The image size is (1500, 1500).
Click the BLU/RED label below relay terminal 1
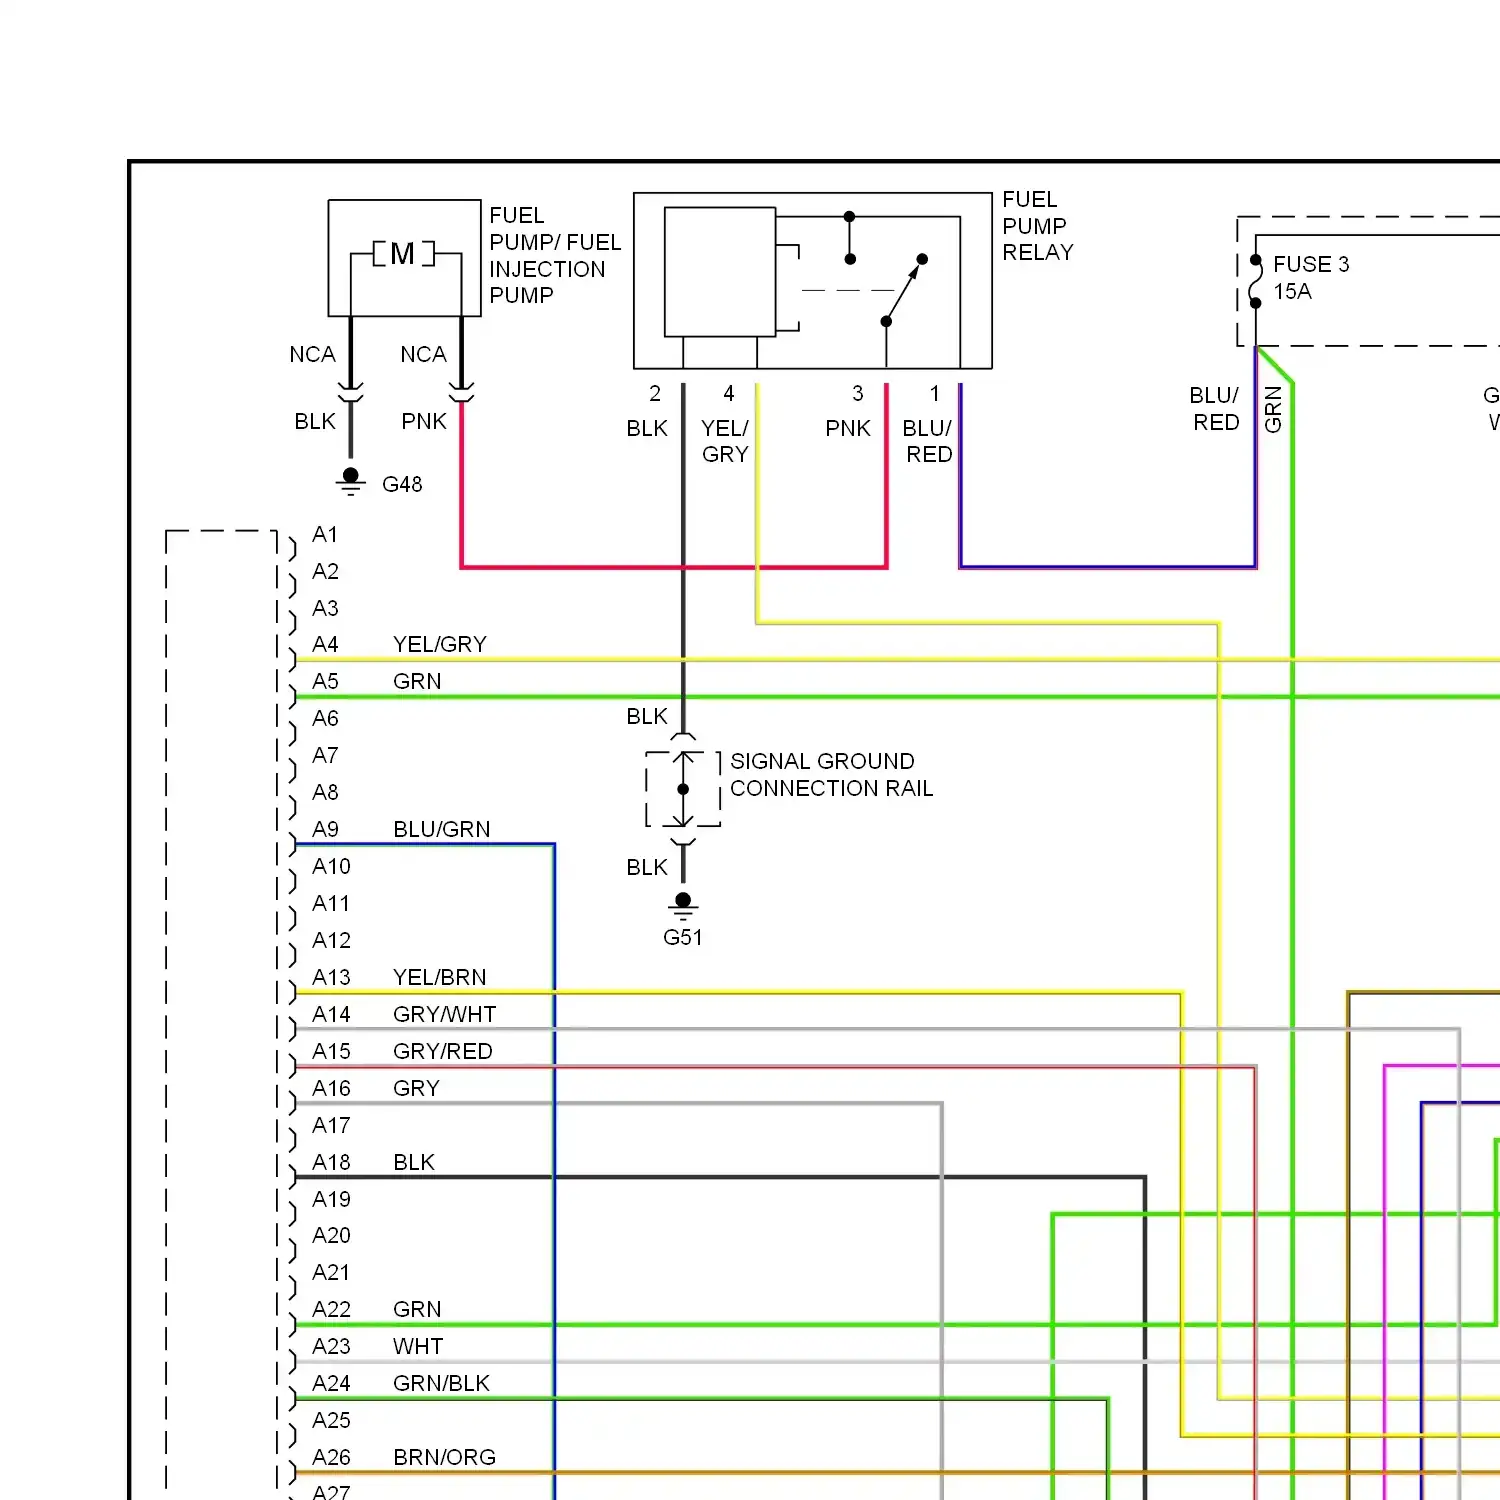click(x=928, y=441)
